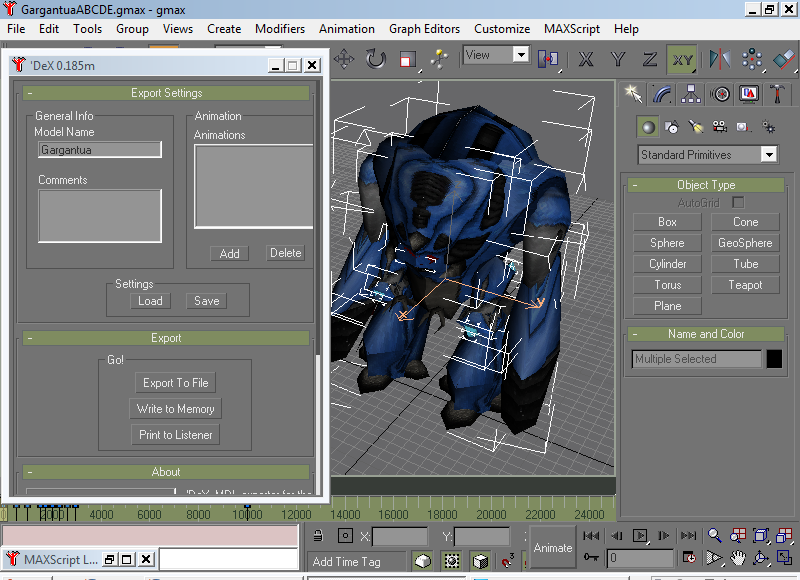Screen dimensions: 800x580
Task: Select the Field-of-View viewport tool
Action: click(x=714, y=558)
